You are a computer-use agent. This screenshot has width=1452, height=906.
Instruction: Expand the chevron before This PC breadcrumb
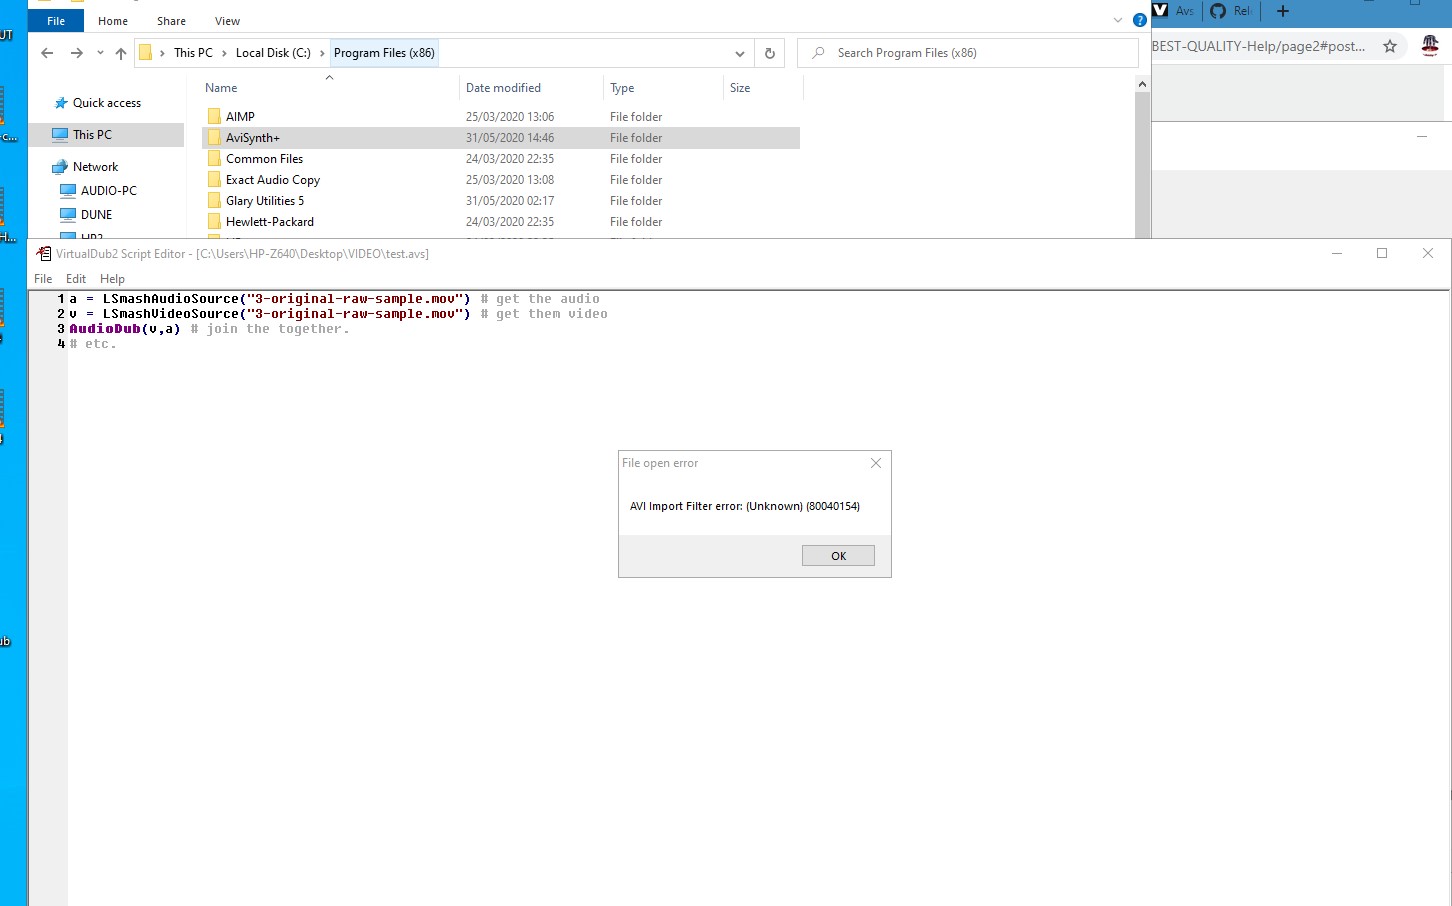point(162,53)
